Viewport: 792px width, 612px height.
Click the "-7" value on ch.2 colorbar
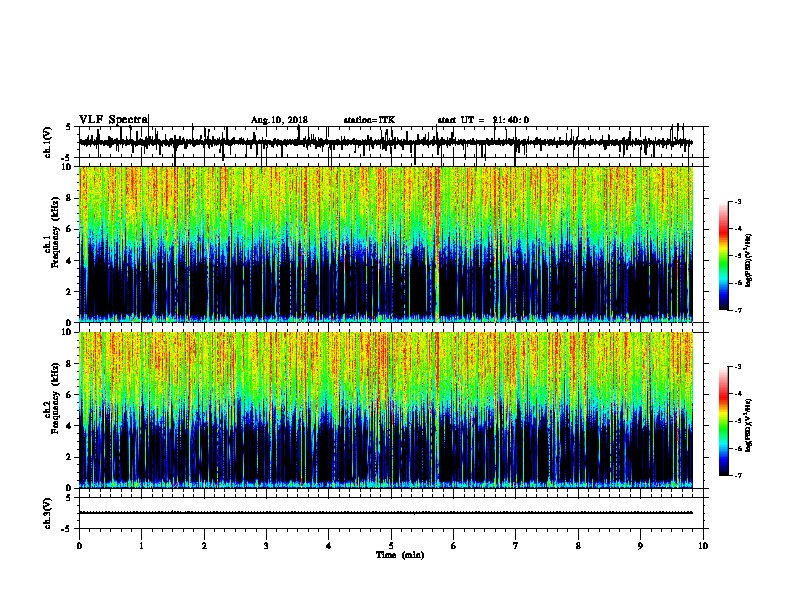pos(737,476)
